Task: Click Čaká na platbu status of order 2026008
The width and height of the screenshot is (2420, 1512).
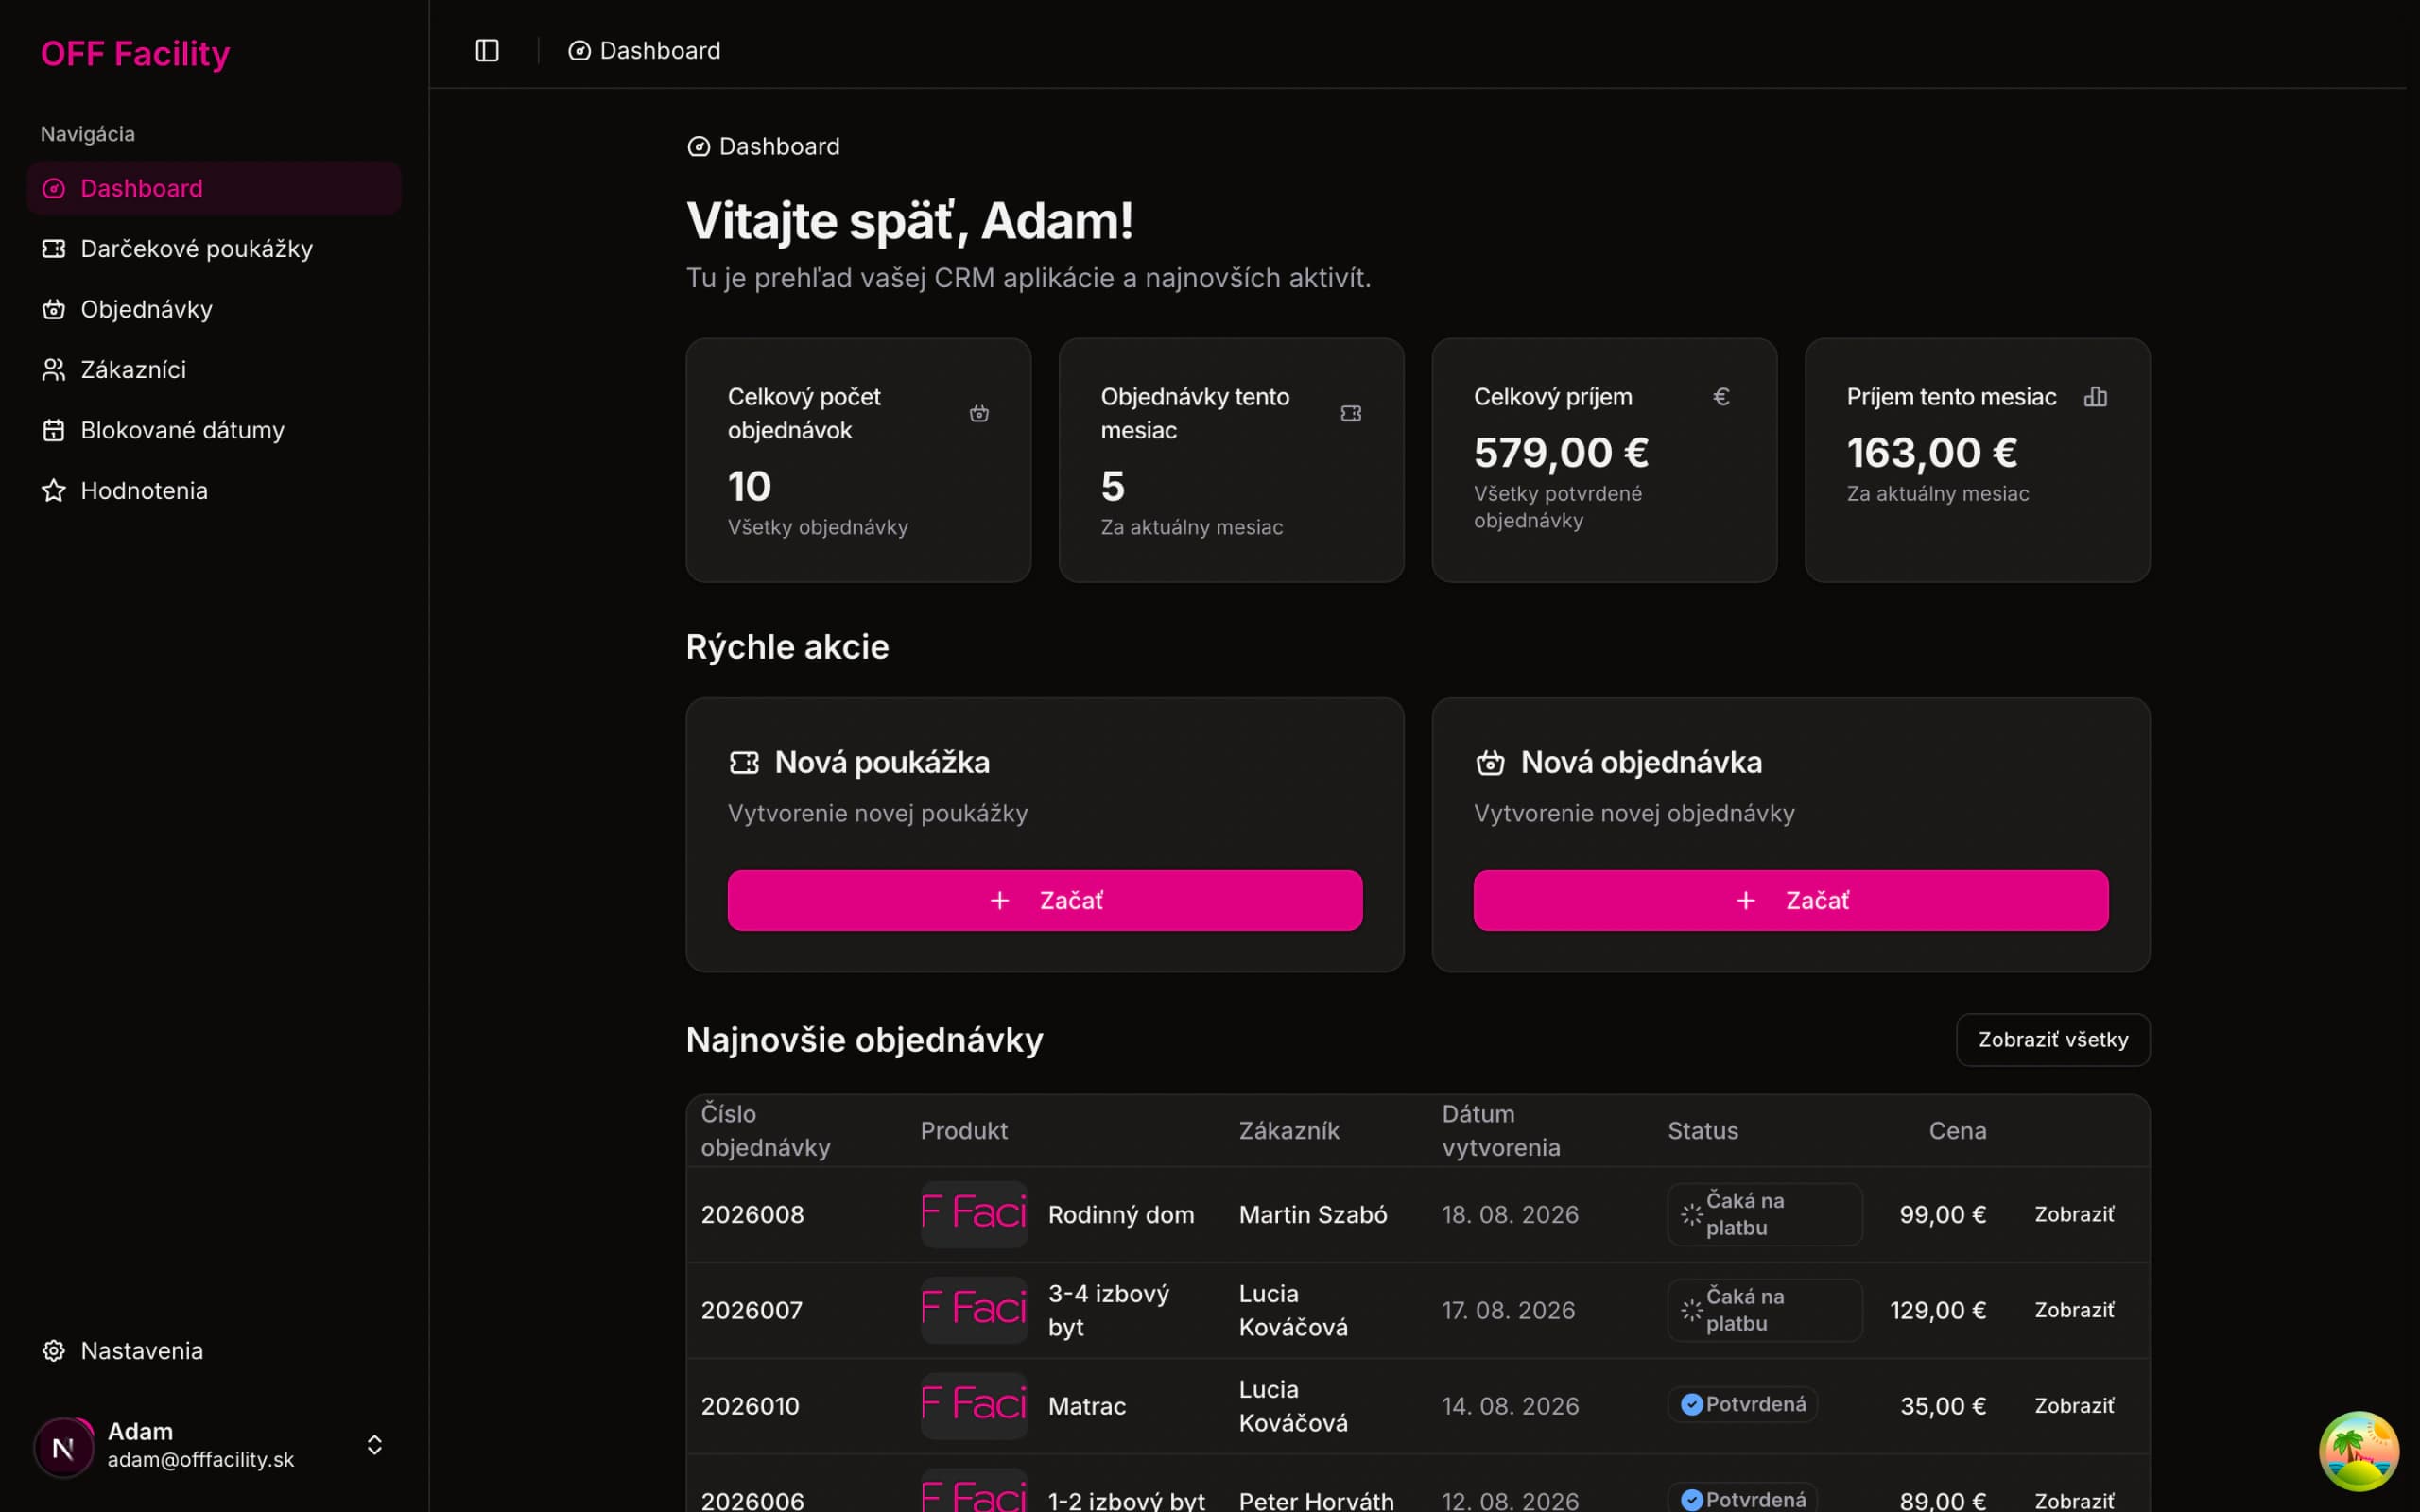Action: point(1764,1214)
